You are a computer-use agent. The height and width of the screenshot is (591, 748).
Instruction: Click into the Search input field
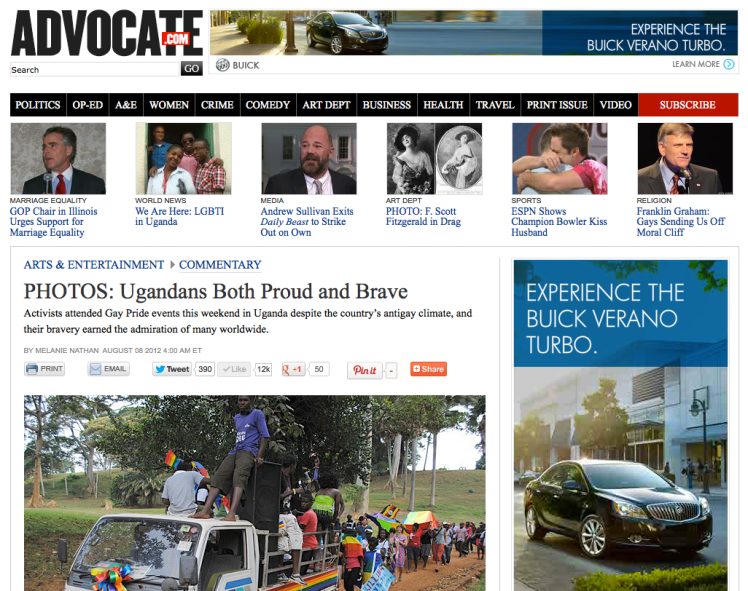tap(94, 70)
